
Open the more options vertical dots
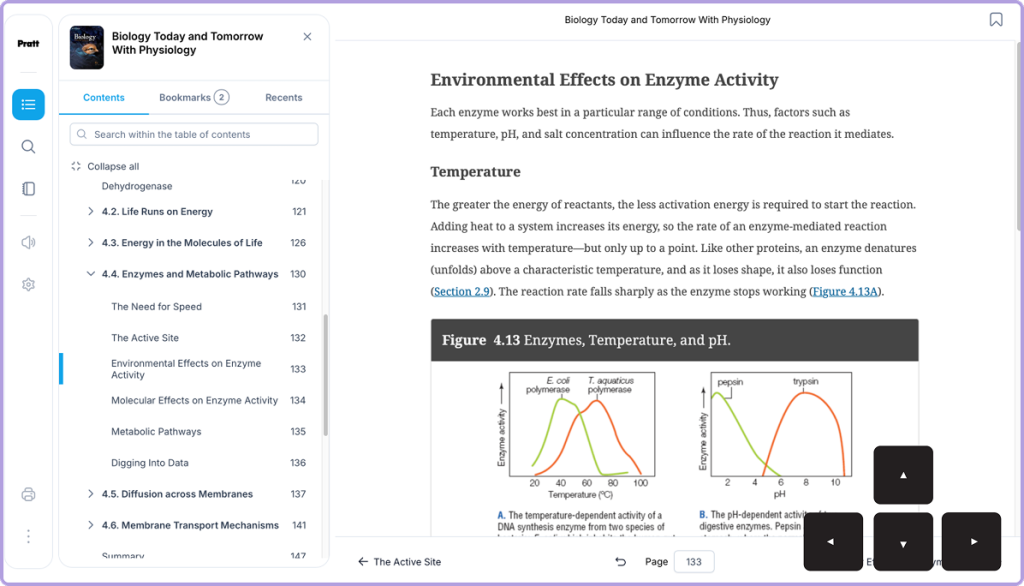[28, 536]
